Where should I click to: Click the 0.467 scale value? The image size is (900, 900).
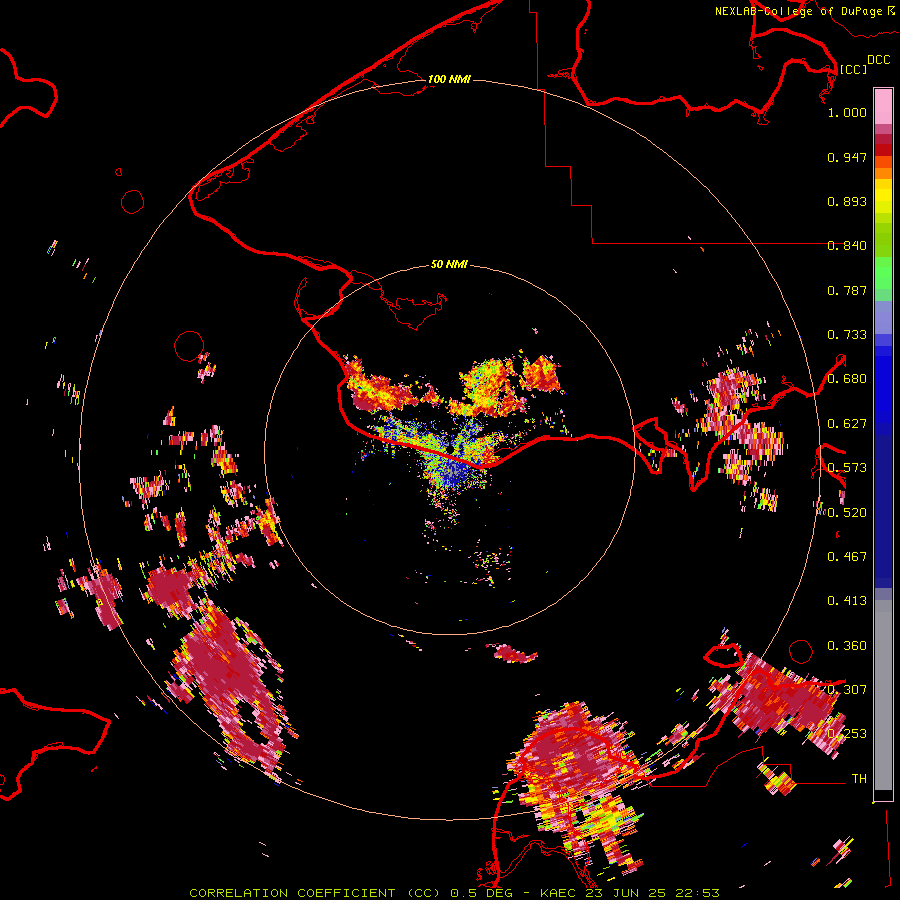point(847,557)
